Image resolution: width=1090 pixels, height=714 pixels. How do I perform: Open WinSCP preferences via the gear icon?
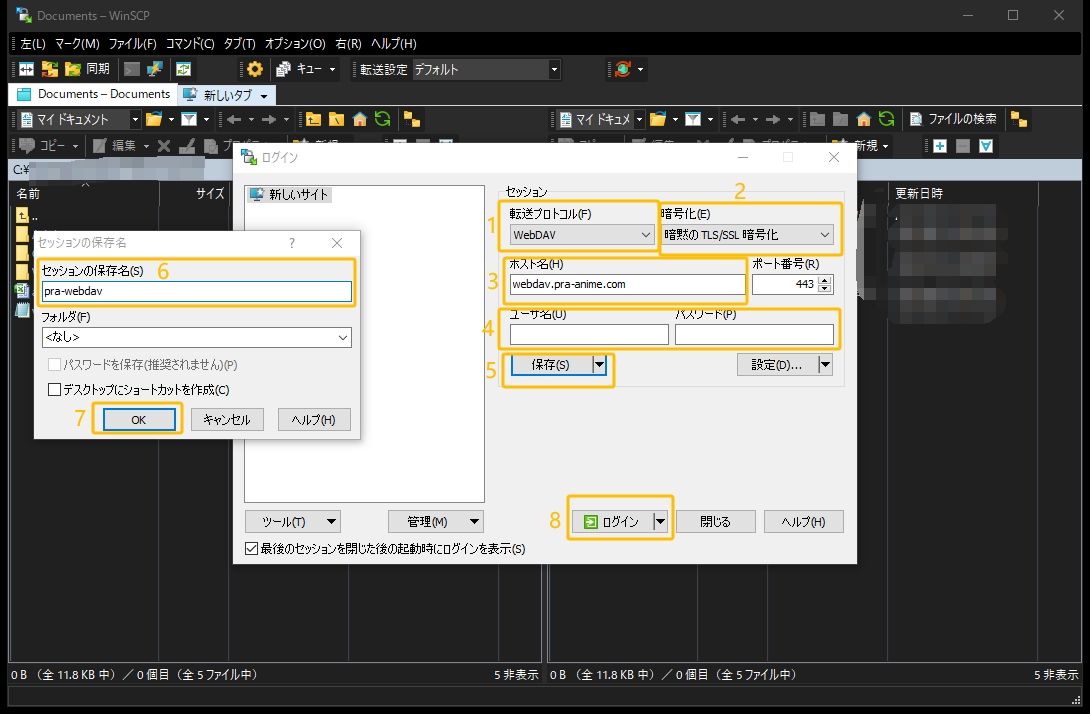click(253, 69)
